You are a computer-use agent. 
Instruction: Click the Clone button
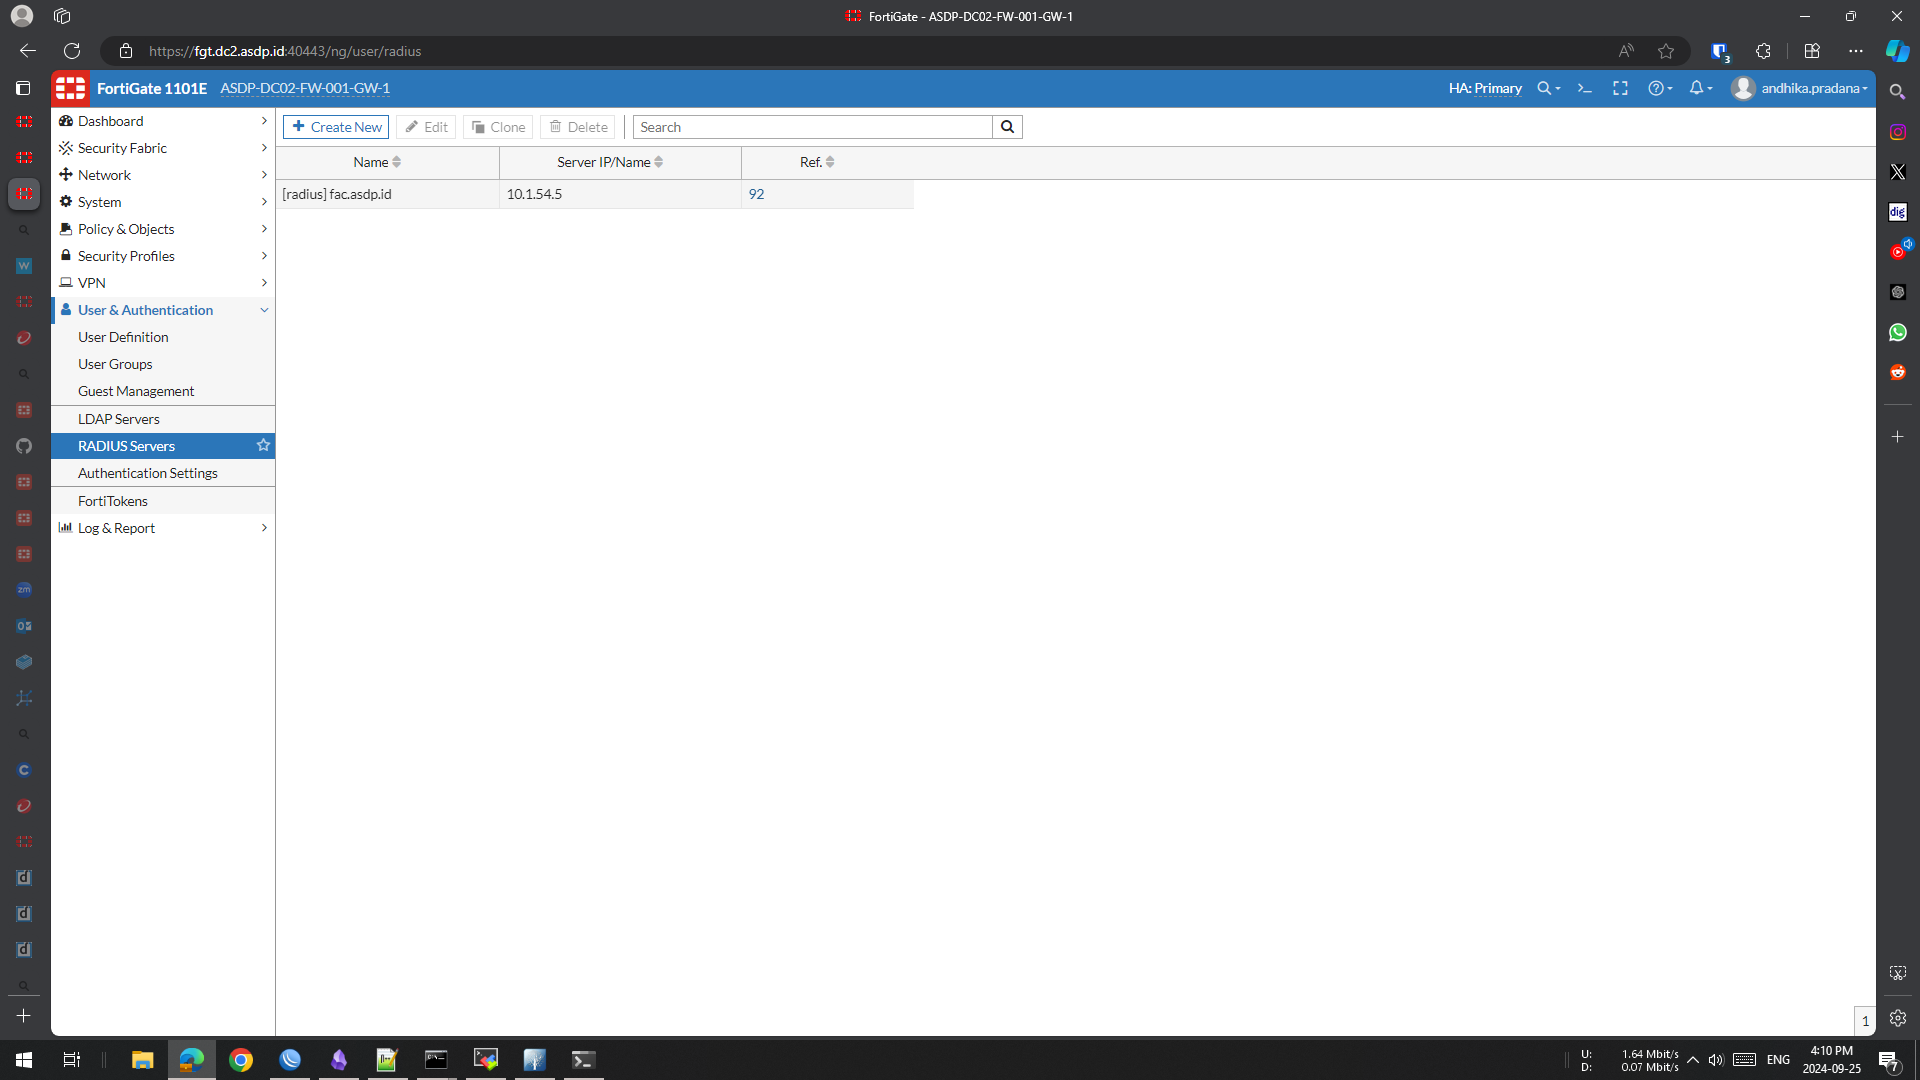point(498,127)
